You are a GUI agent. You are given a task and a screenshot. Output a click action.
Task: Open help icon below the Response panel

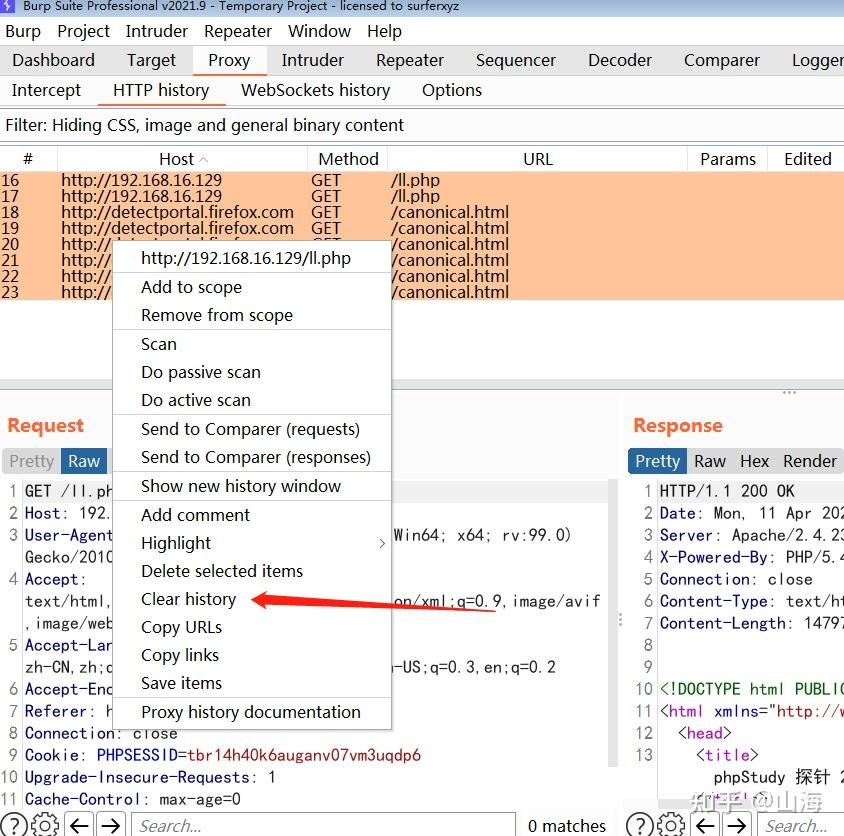[638, 825]
